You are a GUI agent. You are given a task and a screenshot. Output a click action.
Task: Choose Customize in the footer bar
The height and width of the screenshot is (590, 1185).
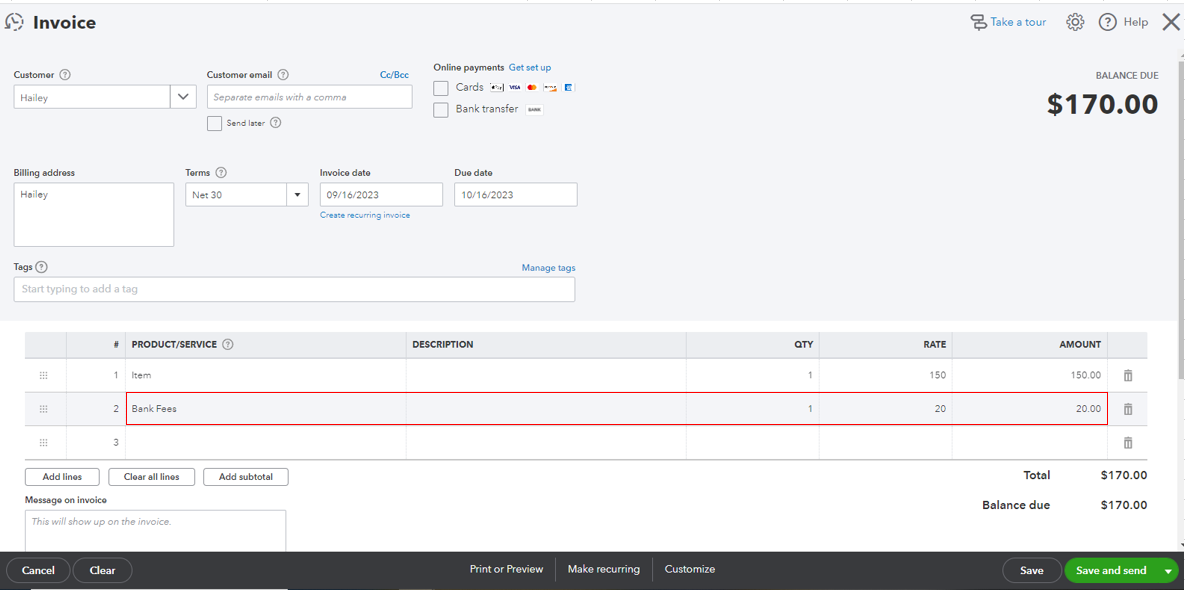pos(690,570)
